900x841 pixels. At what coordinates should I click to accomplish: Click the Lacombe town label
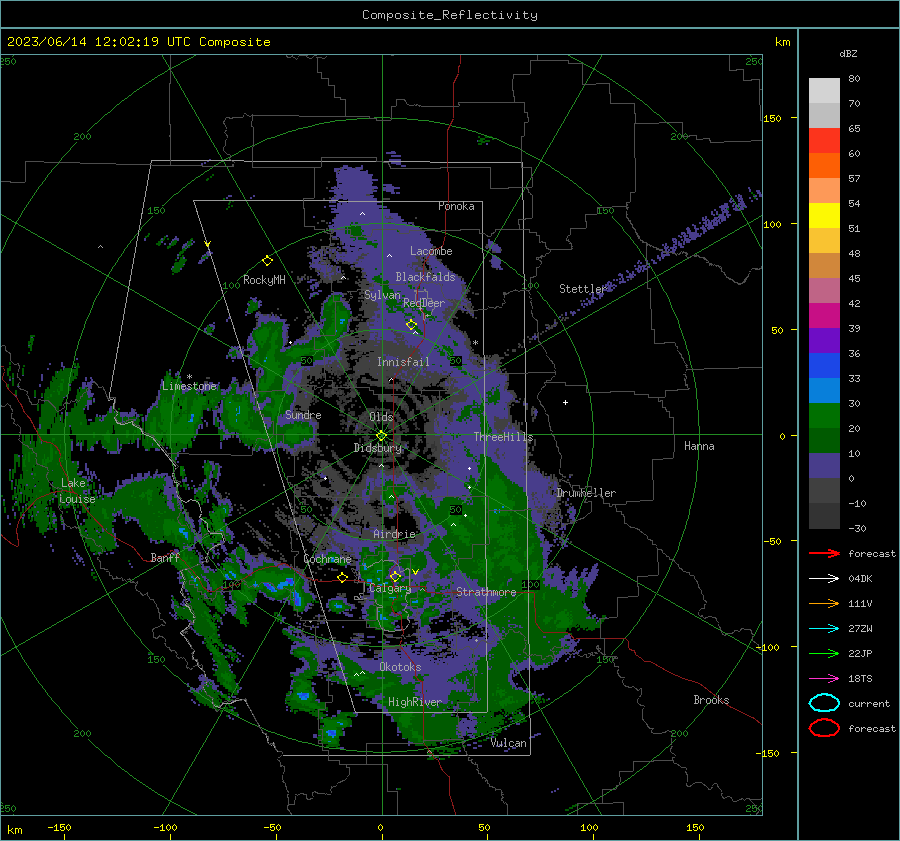[x=431, y=251]
